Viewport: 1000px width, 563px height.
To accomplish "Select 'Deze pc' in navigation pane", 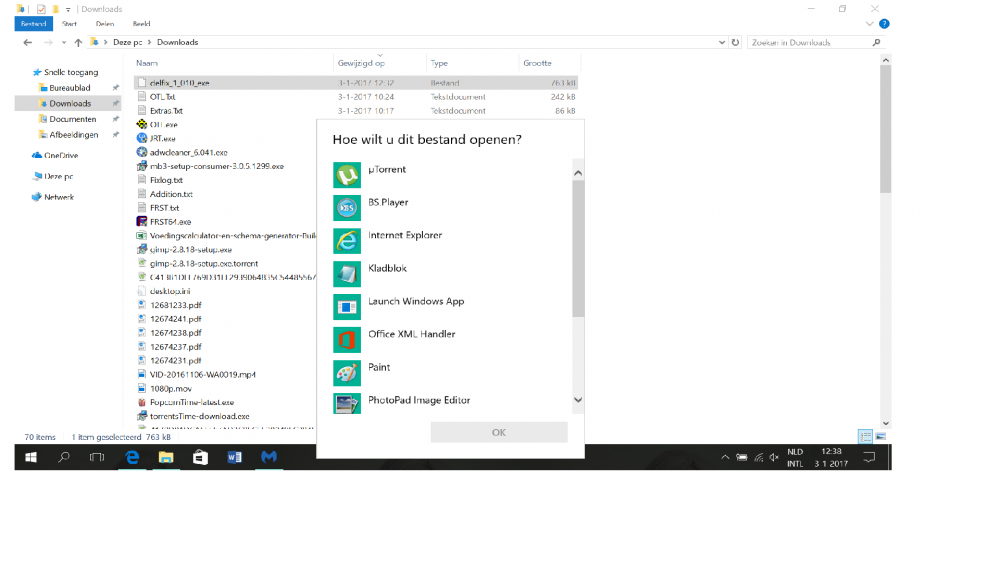I will 58,176.
